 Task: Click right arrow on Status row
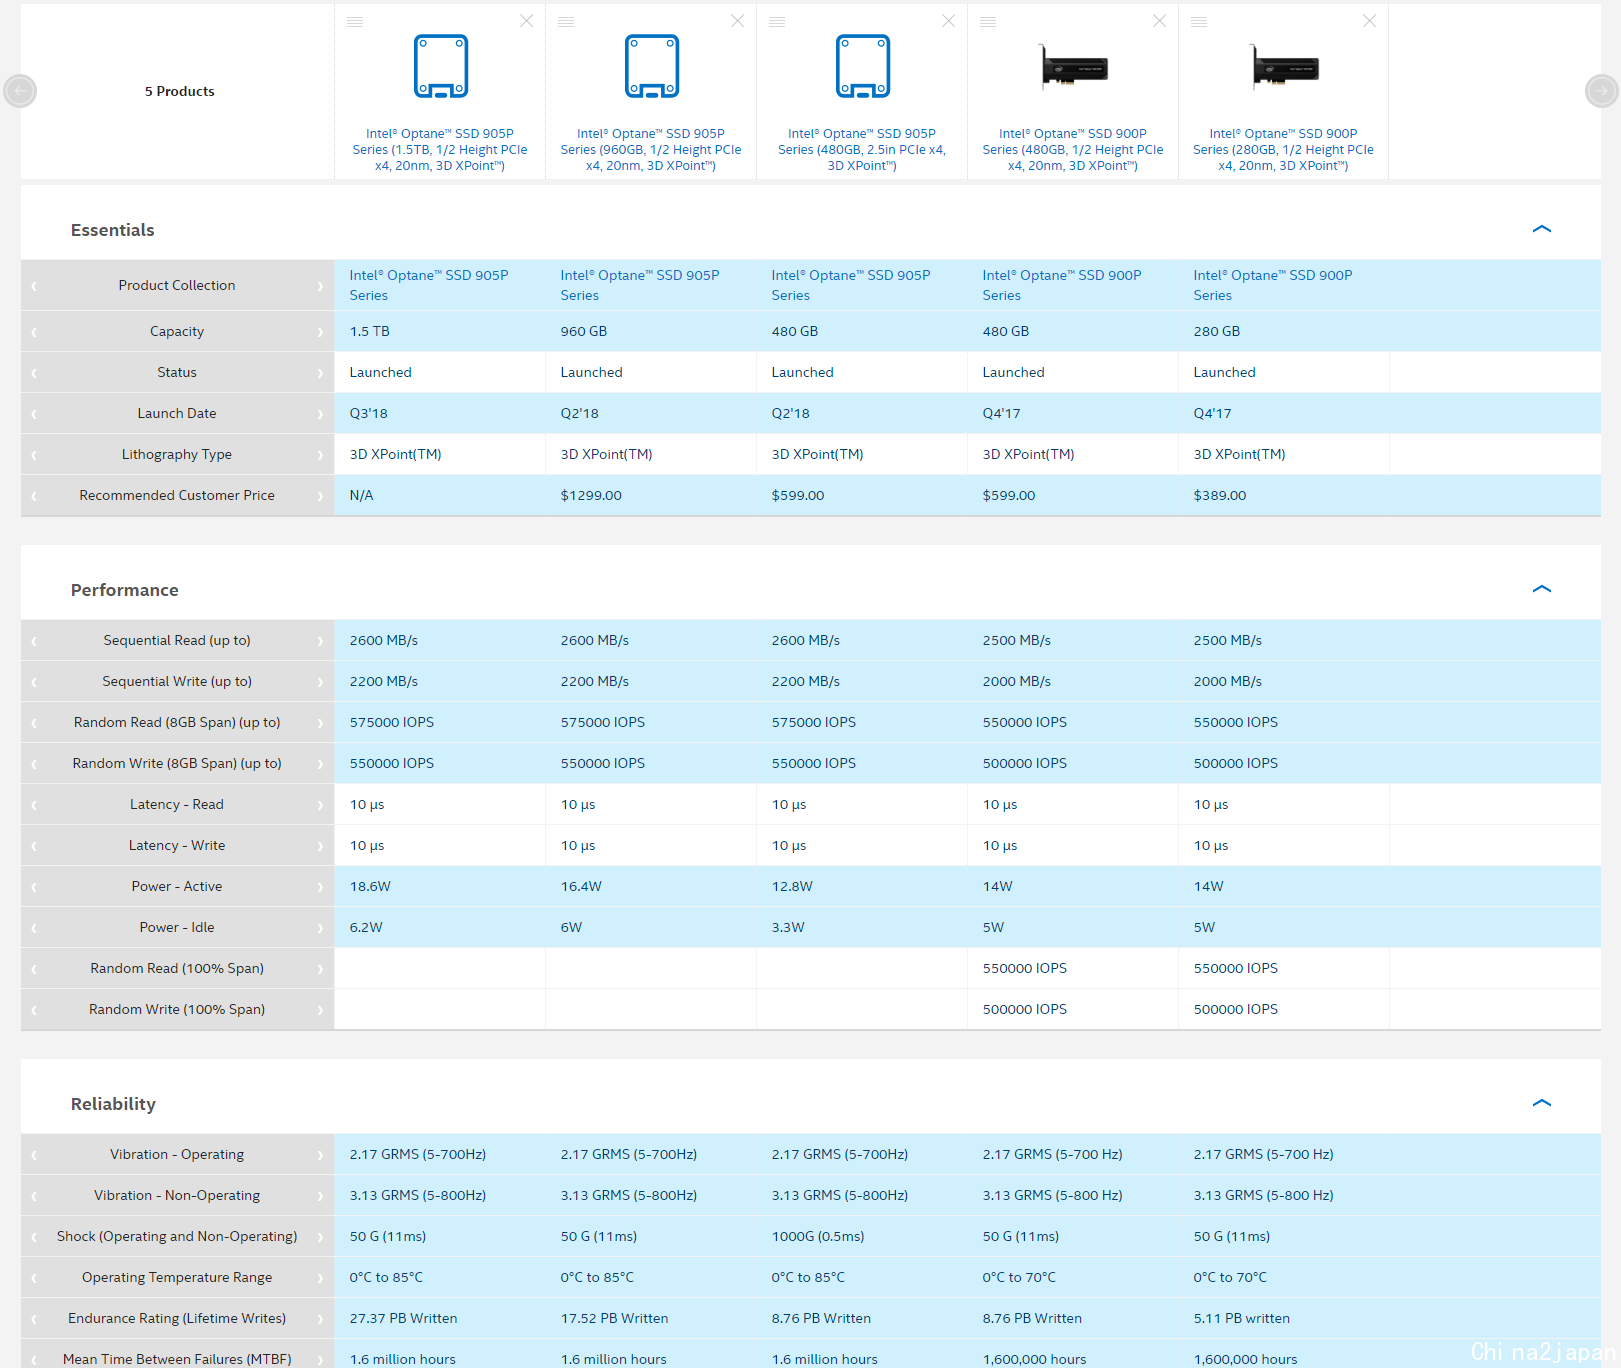pyautogui.click(x=320, y=373)
